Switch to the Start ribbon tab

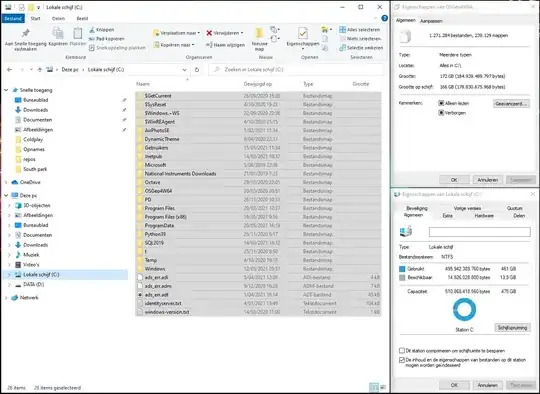35,19
